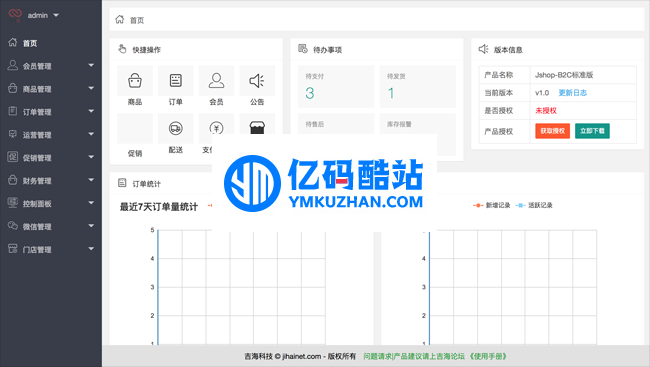
Task: Expand the 会员管理 sidebar menu
Action: [51, 66]
